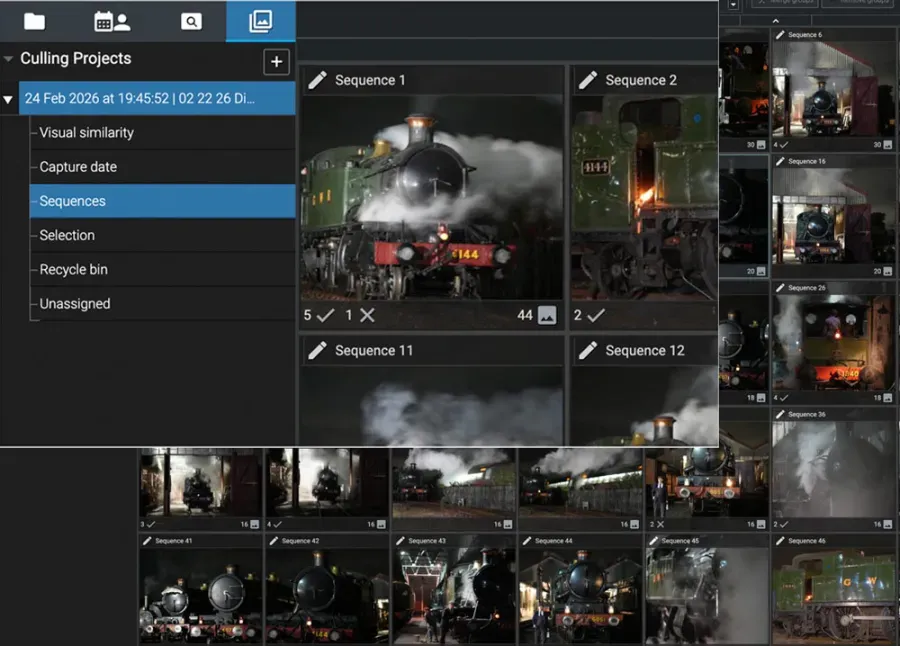Click the Merge groups button
The image size is (900, 646).
pos(780,3)
